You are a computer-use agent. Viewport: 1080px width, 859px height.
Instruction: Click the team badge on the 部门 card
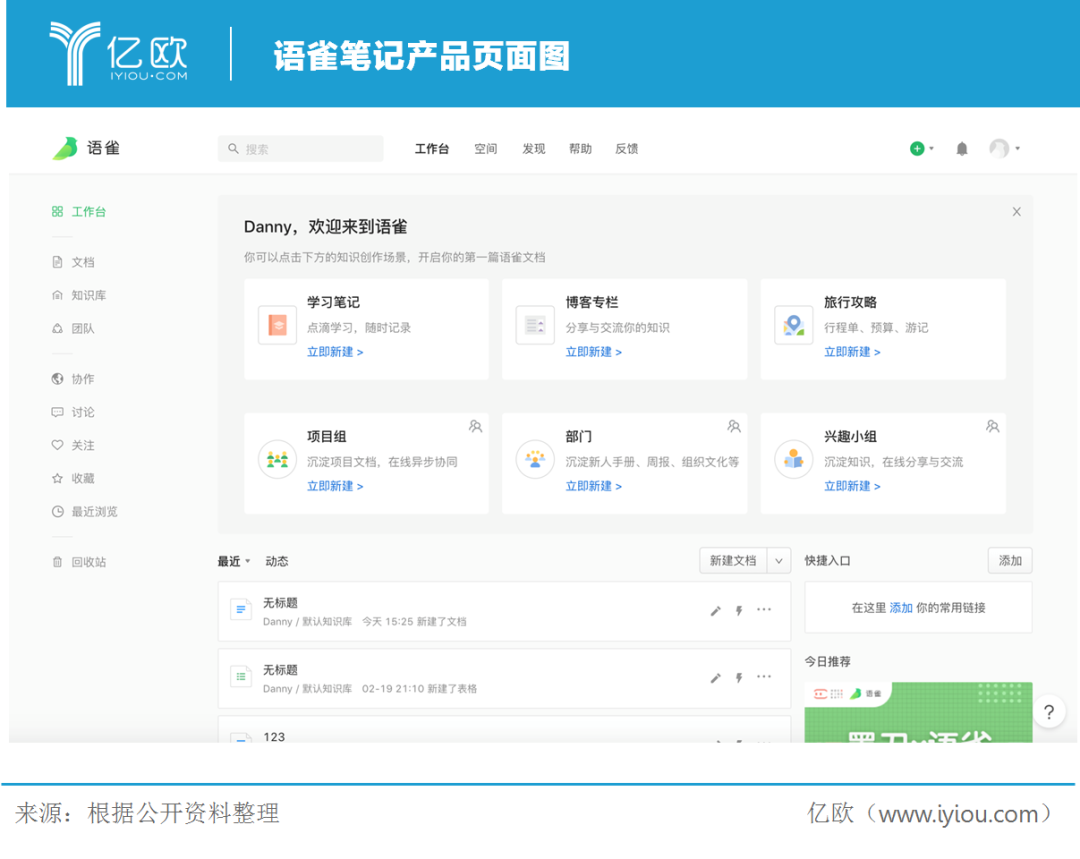(734, 426)
